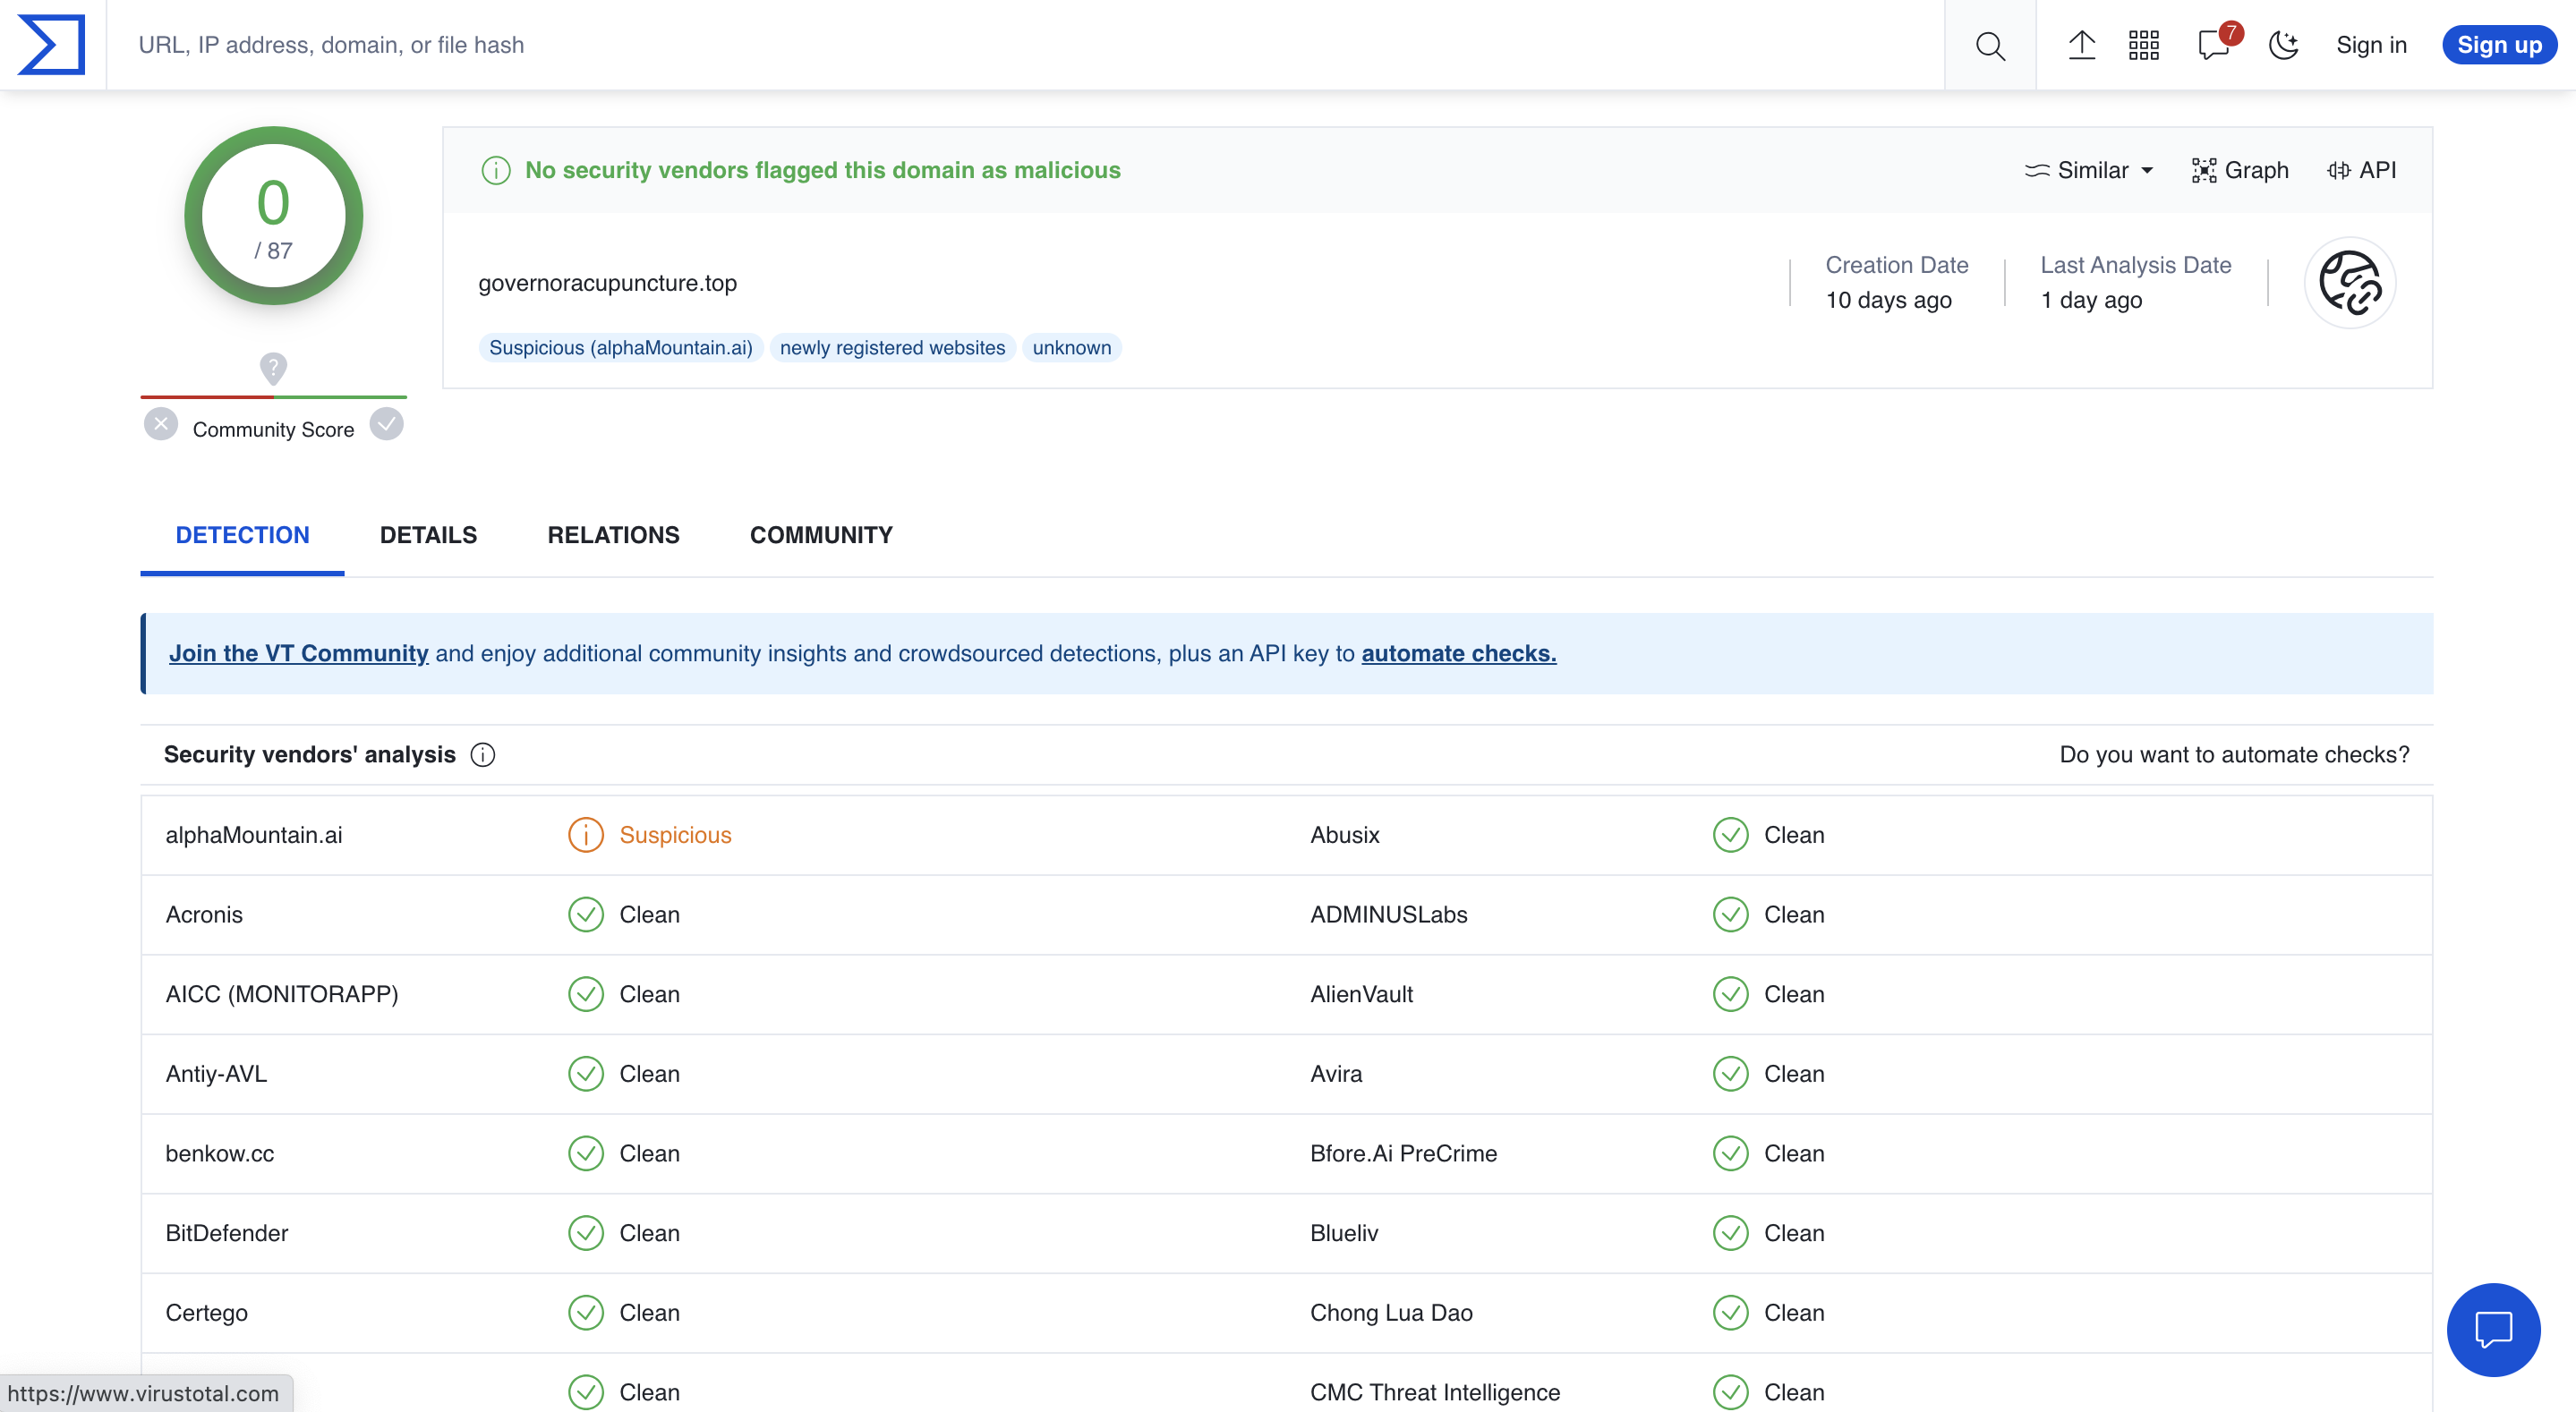This screenshot has height=1412, width=2576.
Task: Switch to the RELATIONS tab
Action: tap(613, 535)
